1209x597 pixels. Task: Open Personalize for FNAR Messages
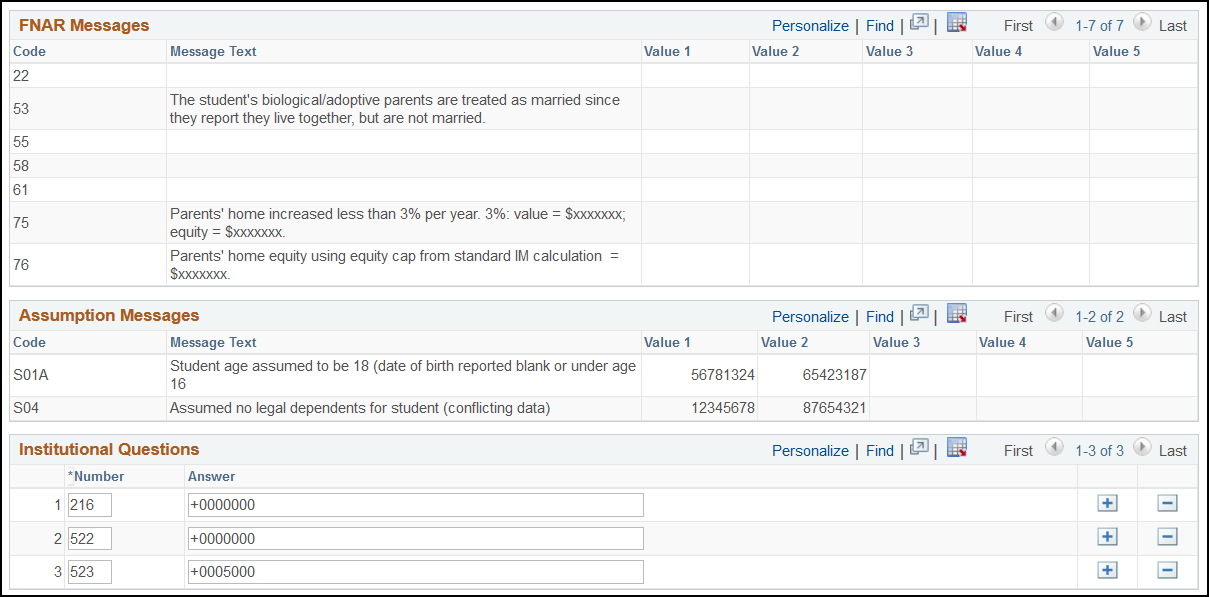(810, 25)
